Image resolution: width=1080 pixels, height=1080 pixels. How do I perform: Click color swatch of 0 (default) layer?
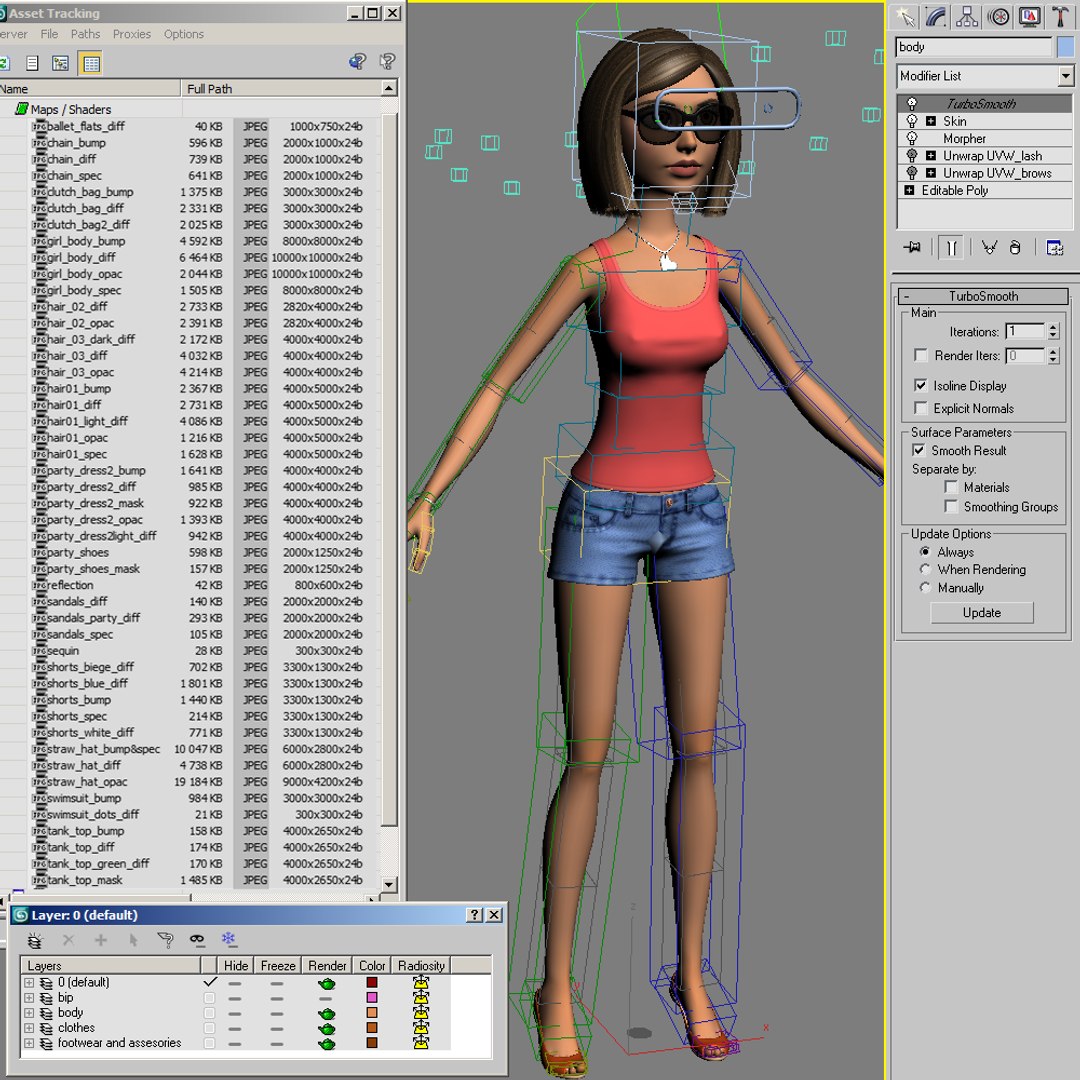[x=372, y=982]
